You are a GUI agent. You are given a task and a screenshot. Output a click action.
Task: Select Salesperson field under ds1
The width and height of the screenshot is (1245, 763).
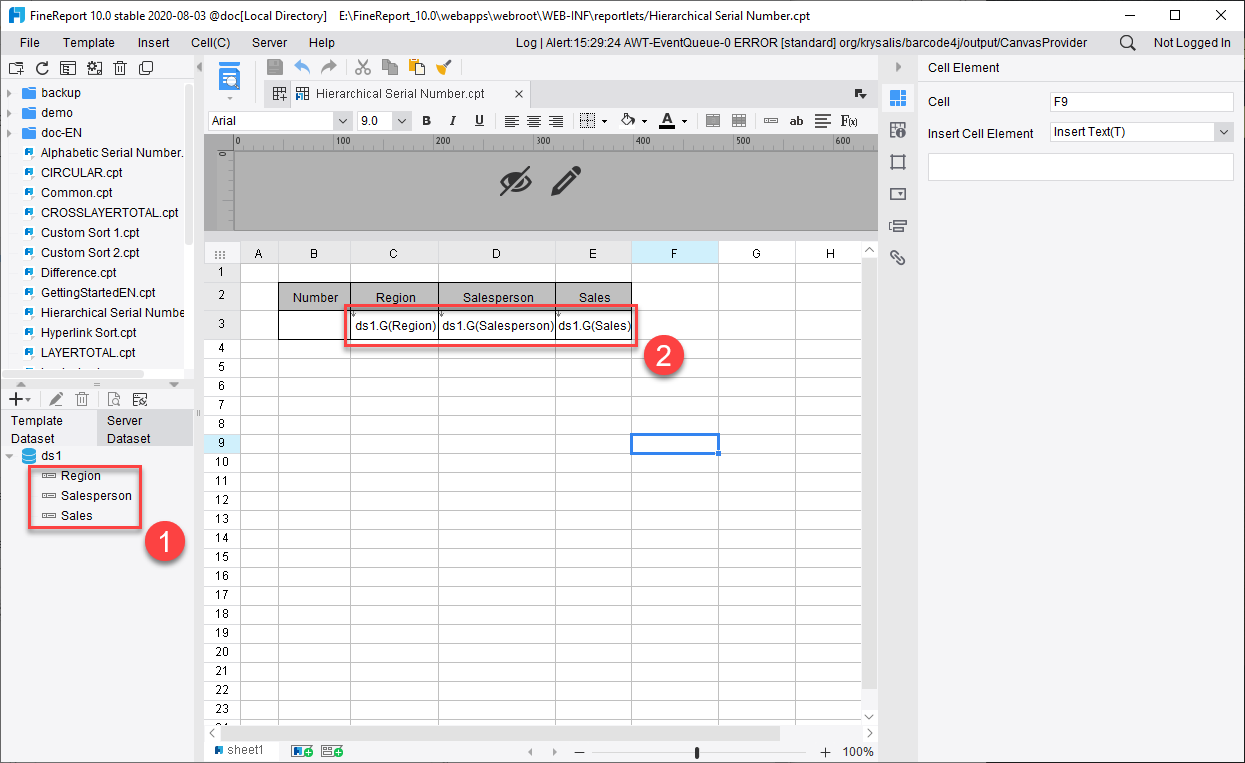[x=96, y=496]
